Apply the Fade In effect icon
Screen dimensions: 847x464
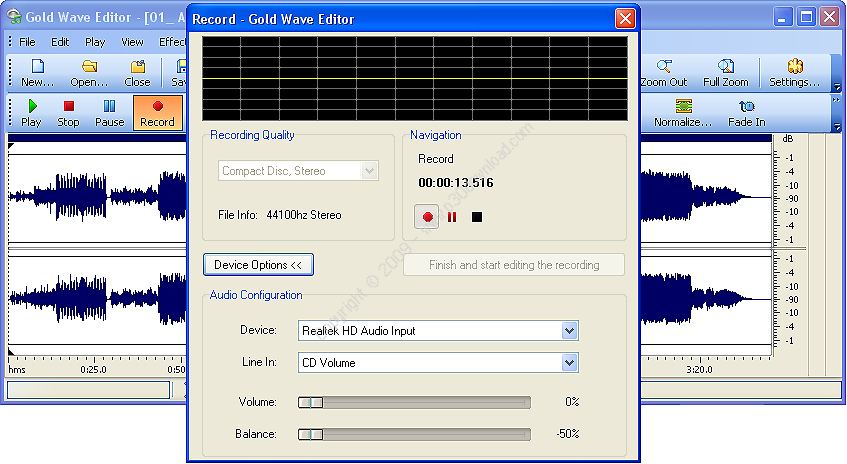[x=747, y=113]
